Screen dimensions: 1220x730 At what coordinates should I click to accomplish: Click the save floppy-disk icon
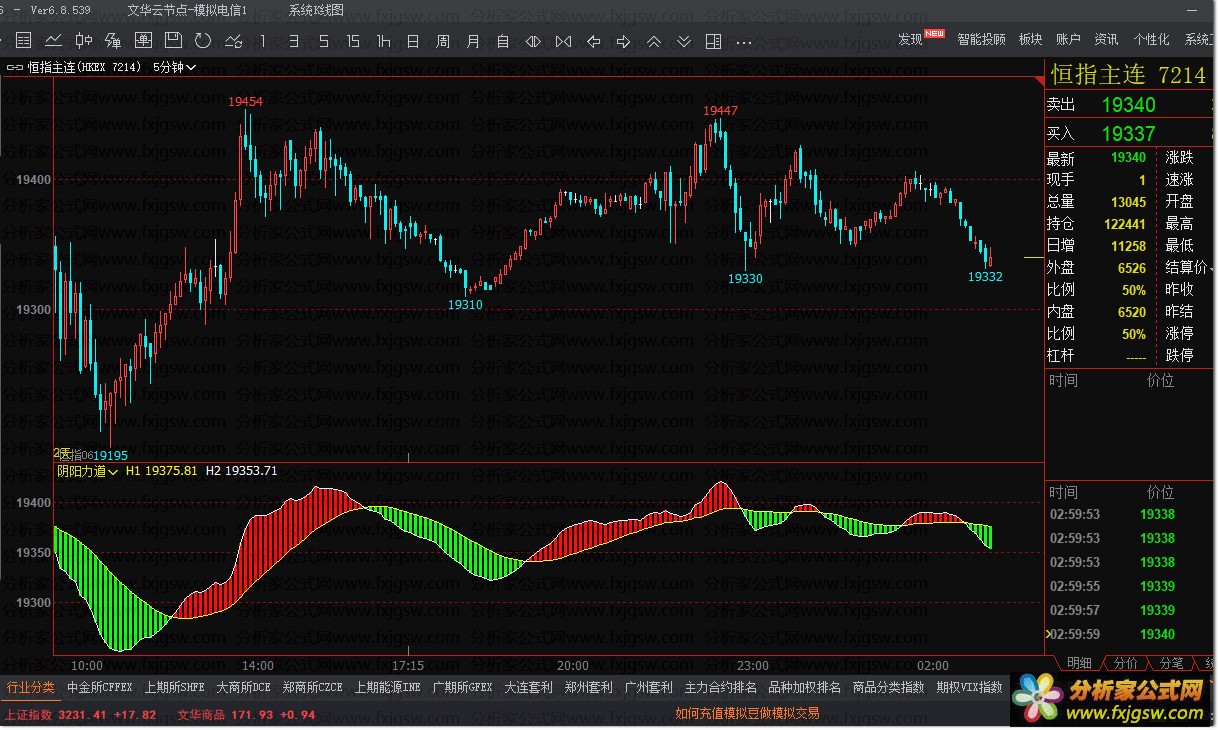[173, 41]
